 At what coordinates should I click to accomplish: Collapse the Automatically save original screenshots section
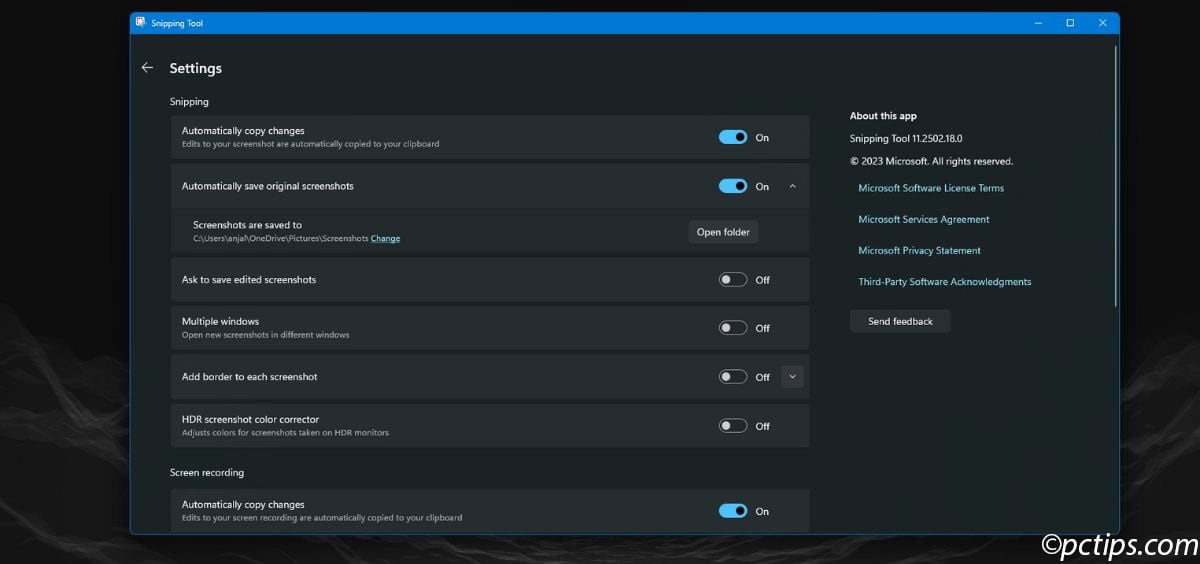click(792, 186)
